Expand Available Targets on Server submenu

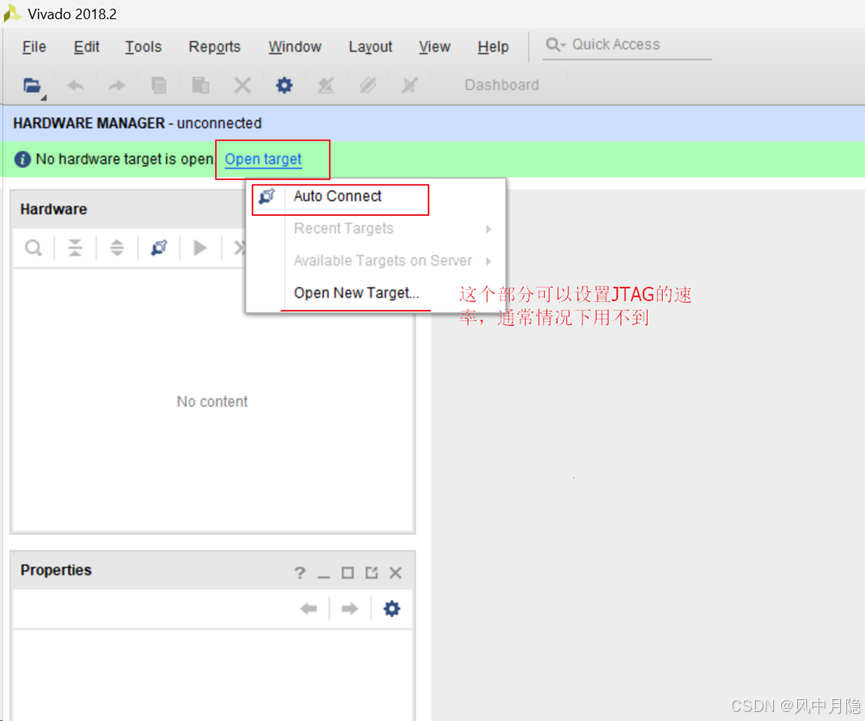[x=376, y=260]
